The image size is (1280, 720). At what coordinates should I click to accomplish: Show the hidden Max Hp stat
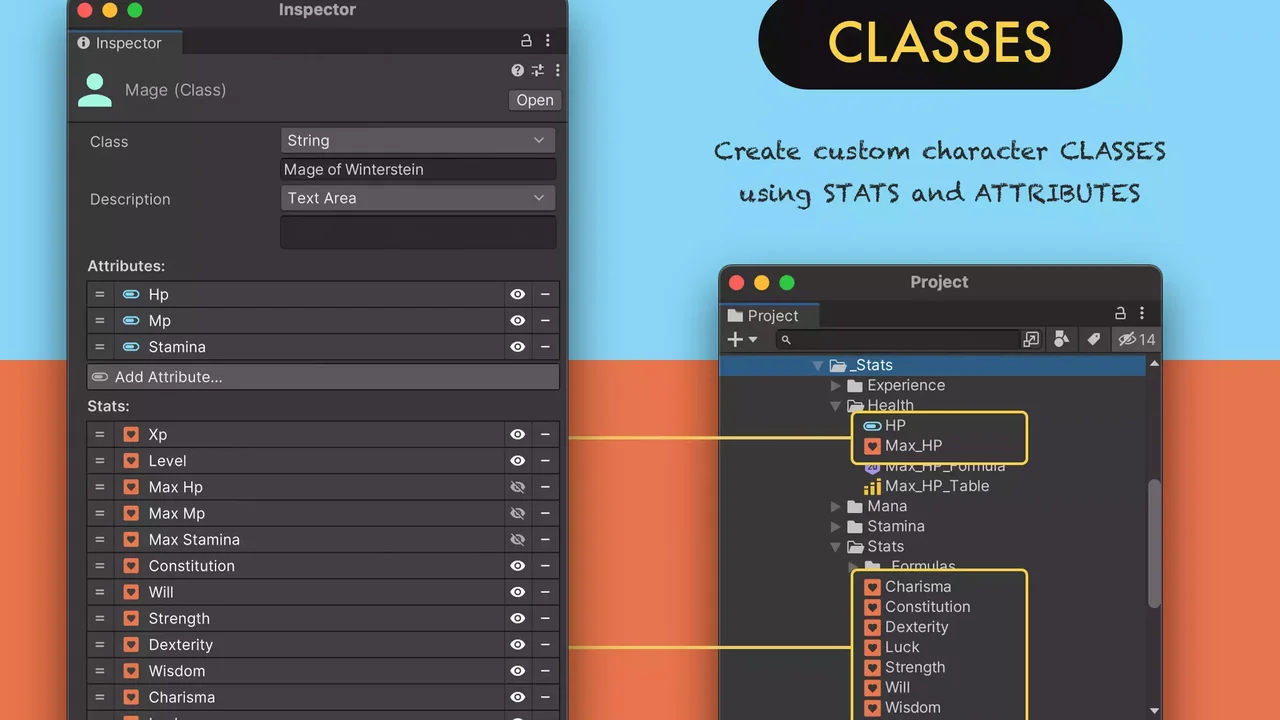click(x=517, y=487)
